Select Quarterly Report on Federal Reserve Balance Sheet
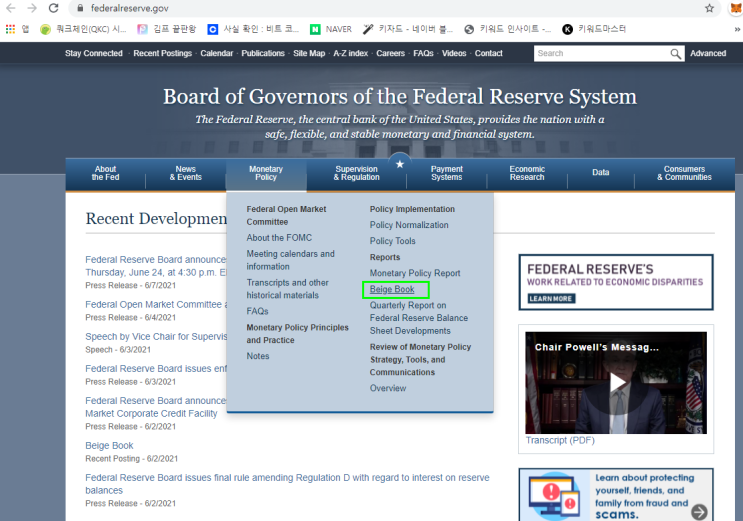This screenshot has height=521, width=743. (419, 318)
